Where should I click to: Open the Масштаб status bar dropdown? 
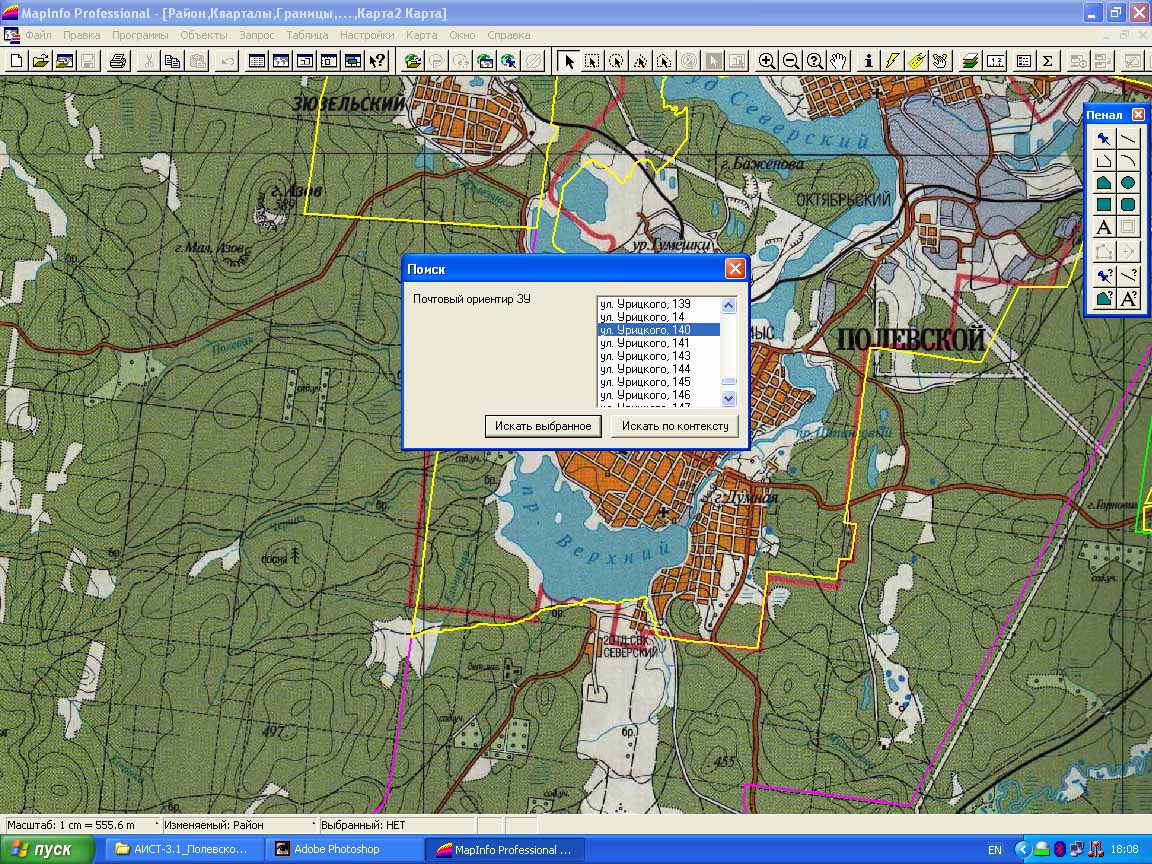(x=82, y=825)
